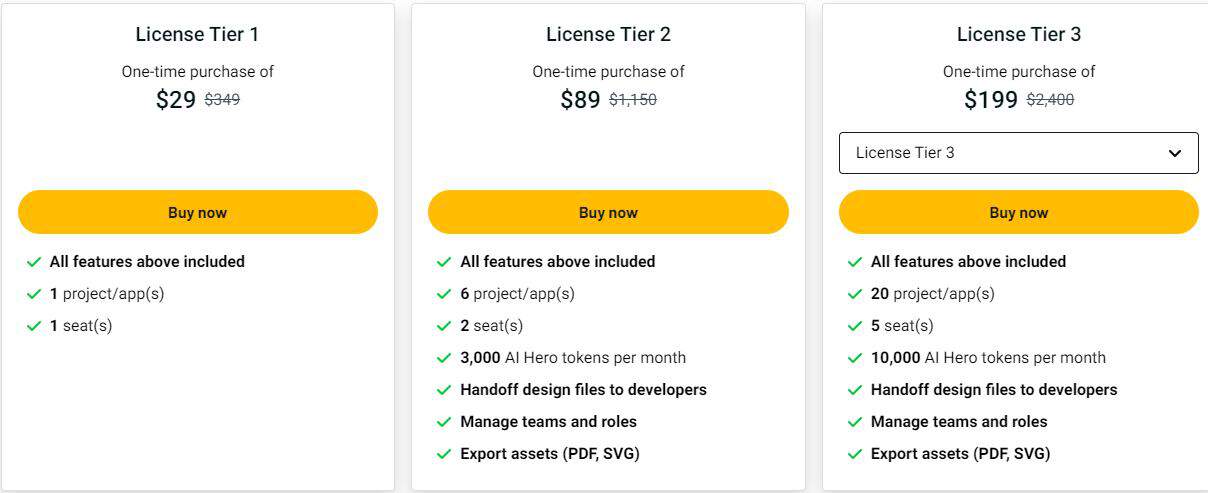This screenshot has width=1208, height=493.
Task: Click Tier 2 'Manage teams and roles'
Action: pos(548,422)
